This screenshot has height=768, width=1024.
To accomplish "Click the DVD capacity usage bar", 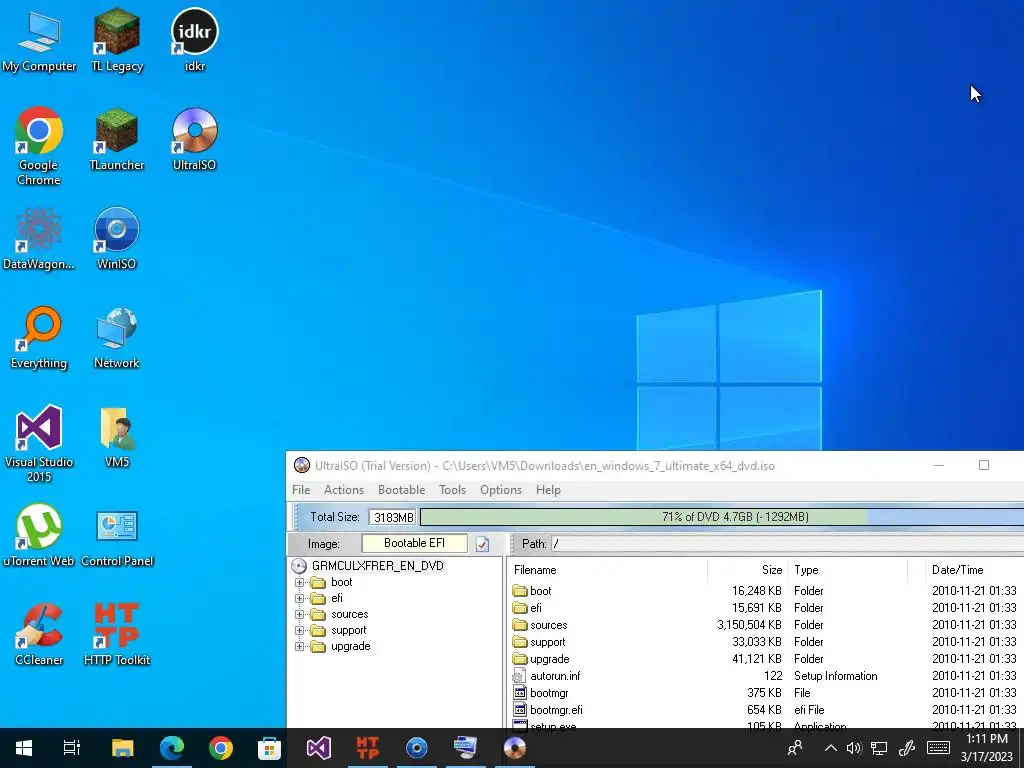I will 722,517.
